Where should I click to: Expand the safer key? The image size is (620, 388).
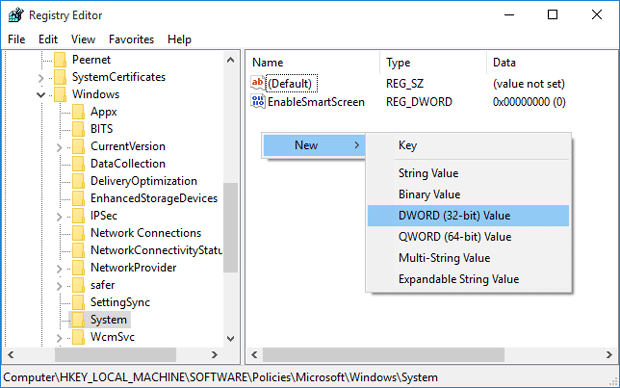(x=59, y=286)
